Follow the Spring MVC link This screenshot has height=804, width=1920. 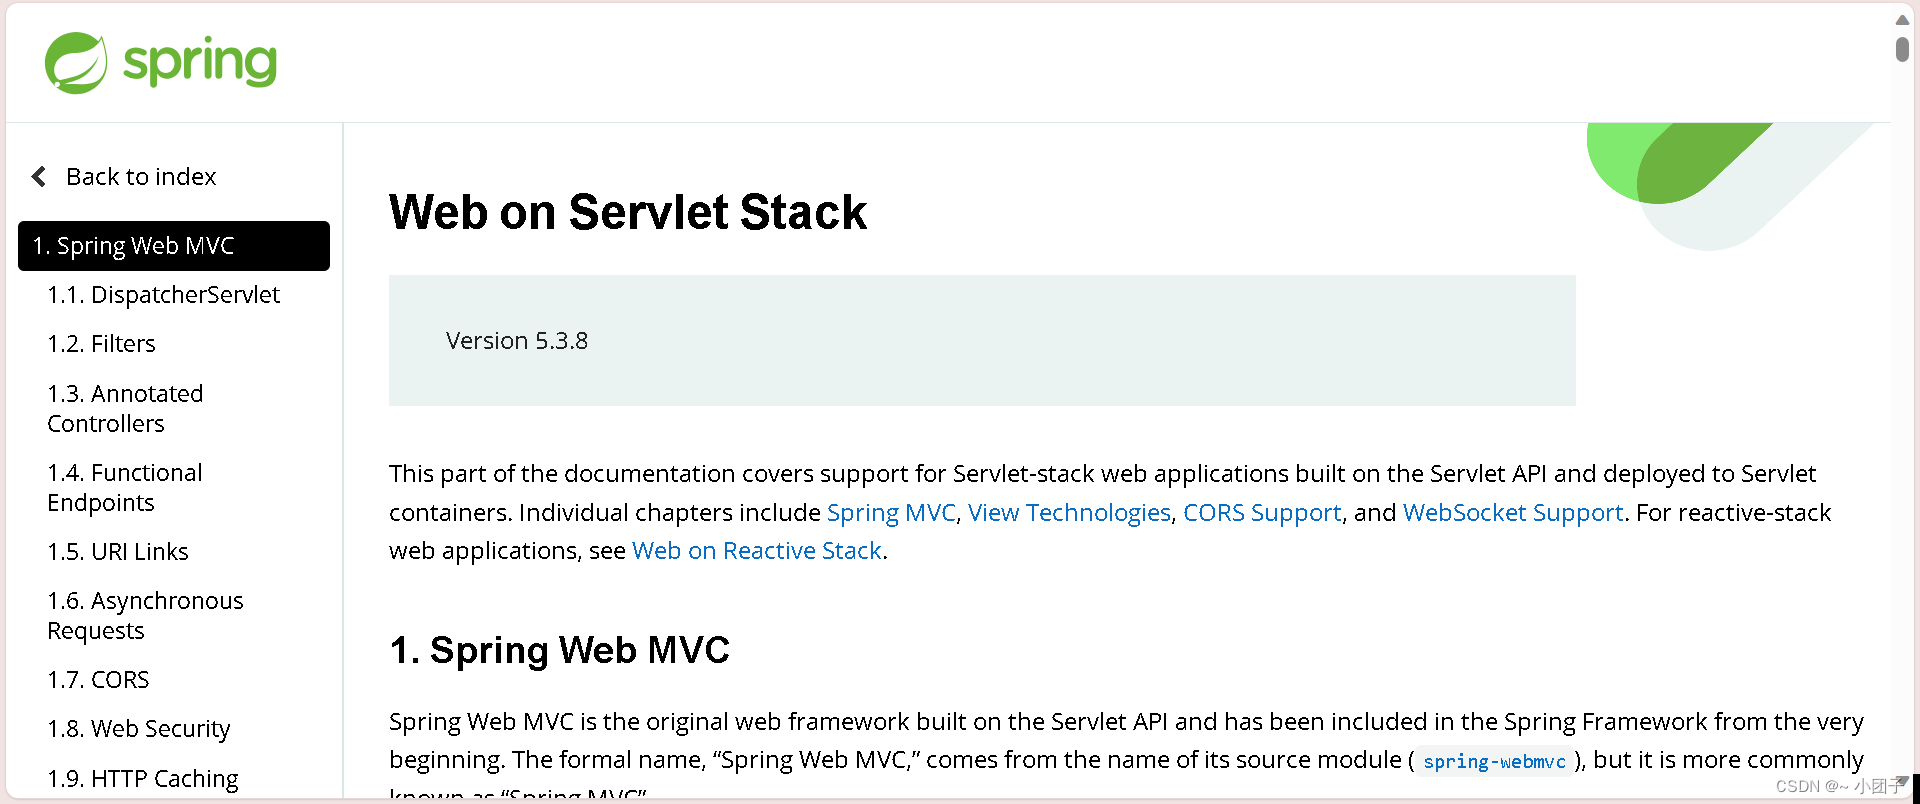(890, 512)
